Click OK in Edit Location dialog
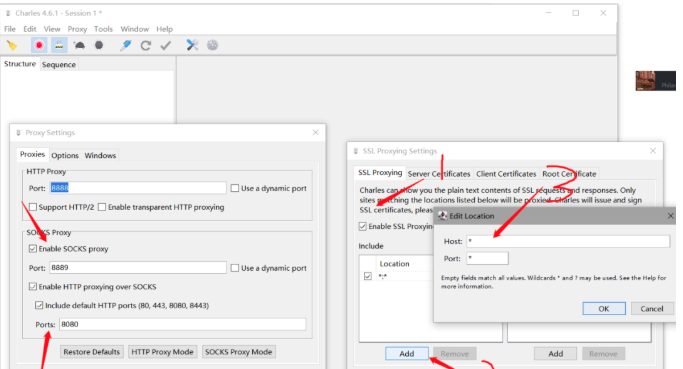The image size is (683, 369). pyautogui.click(x=604, y=308)
